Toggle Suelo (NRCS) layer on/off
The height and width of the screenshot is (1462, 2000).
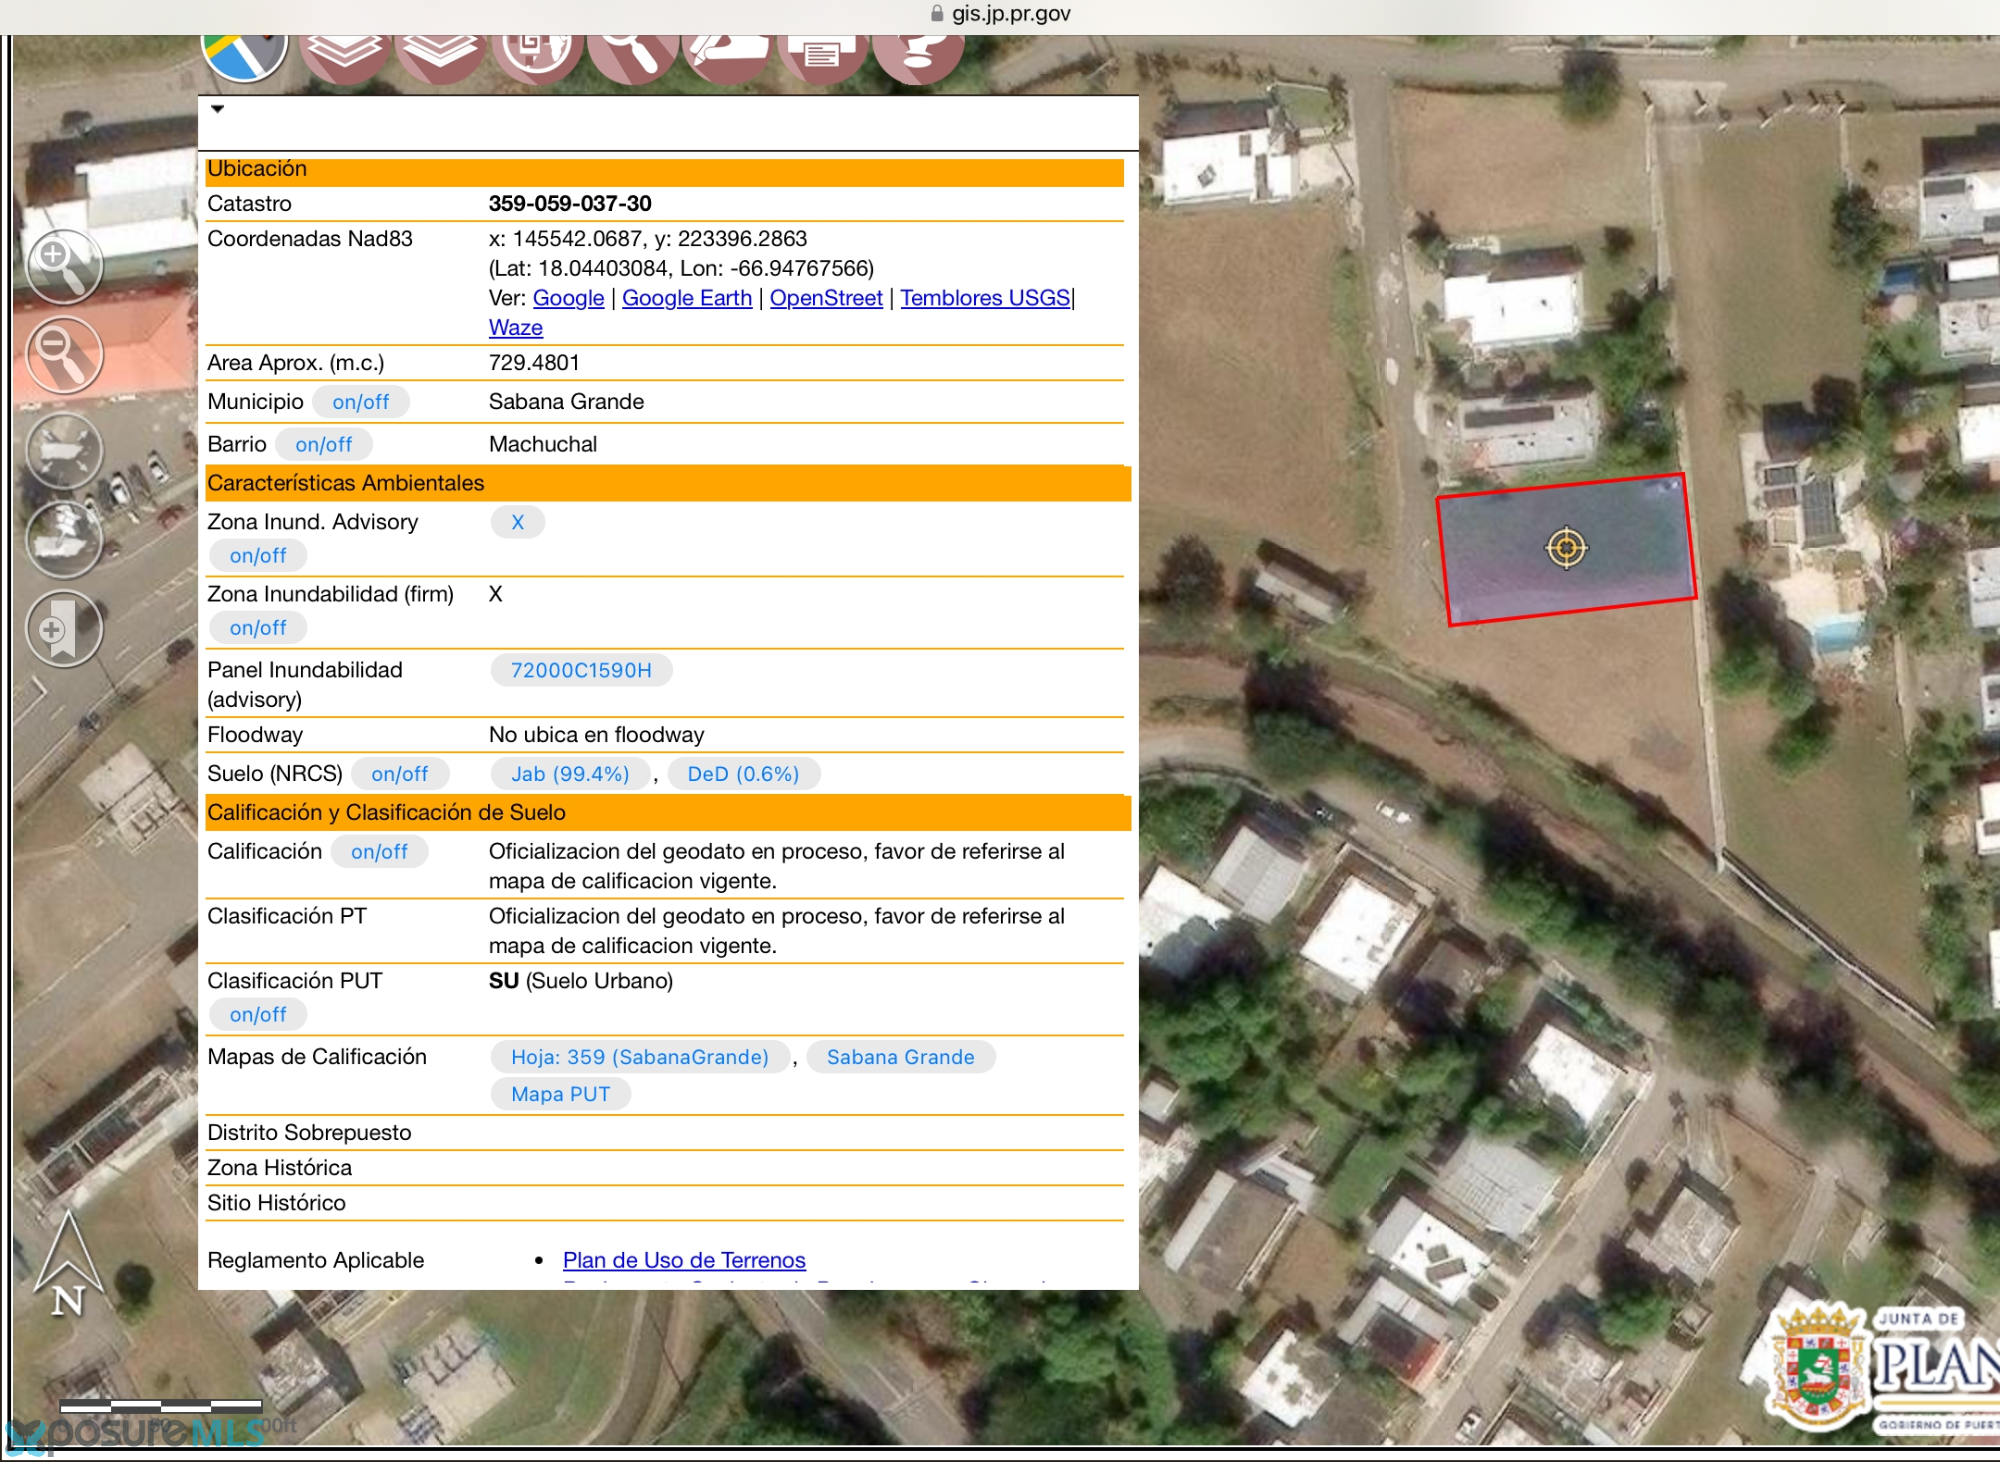(x=399, y=774)
